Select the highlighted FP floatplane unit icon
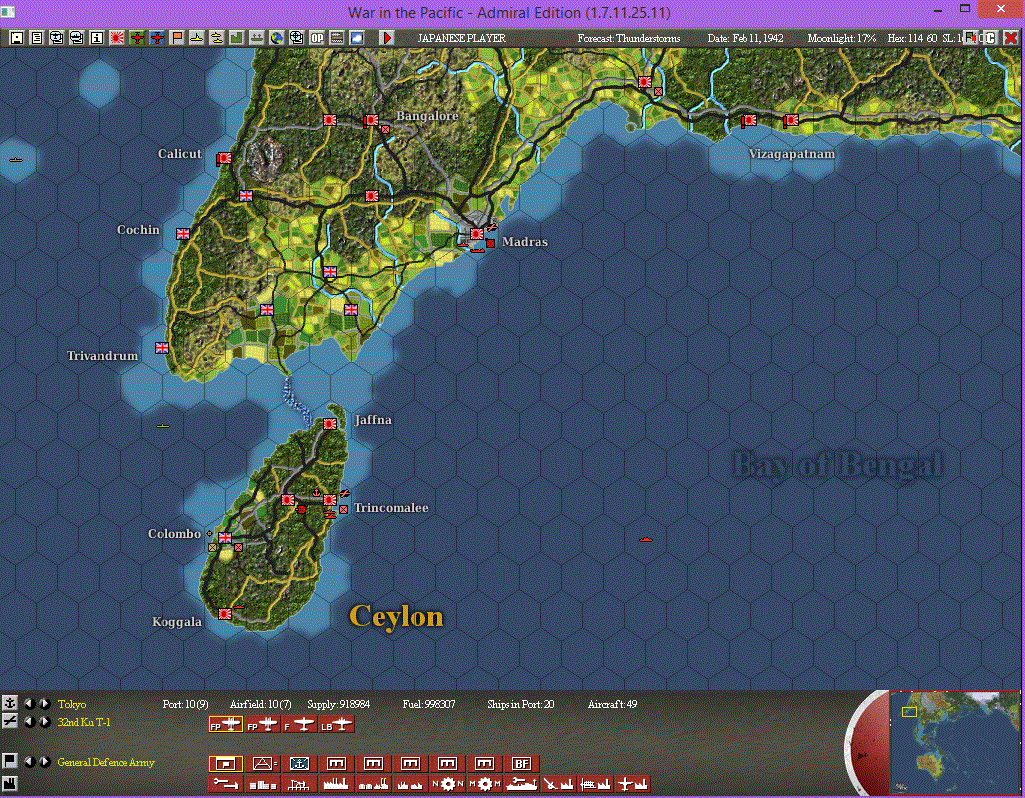 point(226,725)
